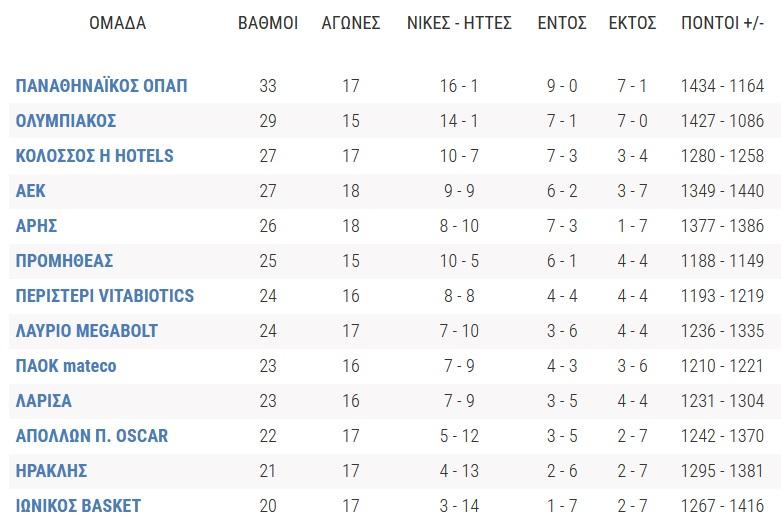Open the ΠΑΟΚ mateco team page
This screenshot has height=522, width=781.
click(66, 366)
